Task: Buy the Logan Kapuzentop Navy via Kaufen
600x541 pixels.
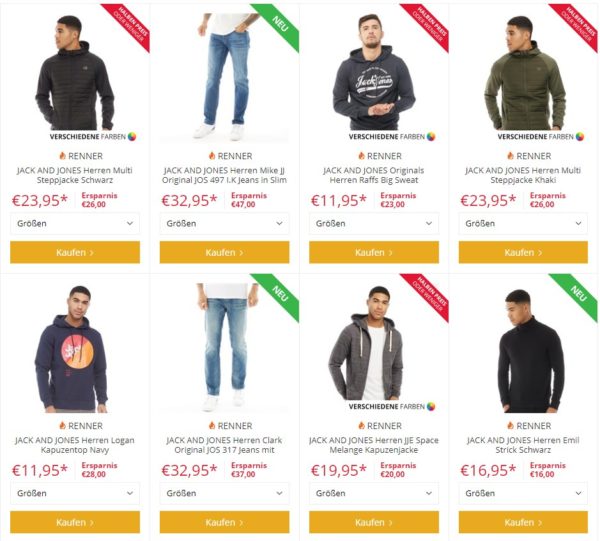Action: click(75, 522)
